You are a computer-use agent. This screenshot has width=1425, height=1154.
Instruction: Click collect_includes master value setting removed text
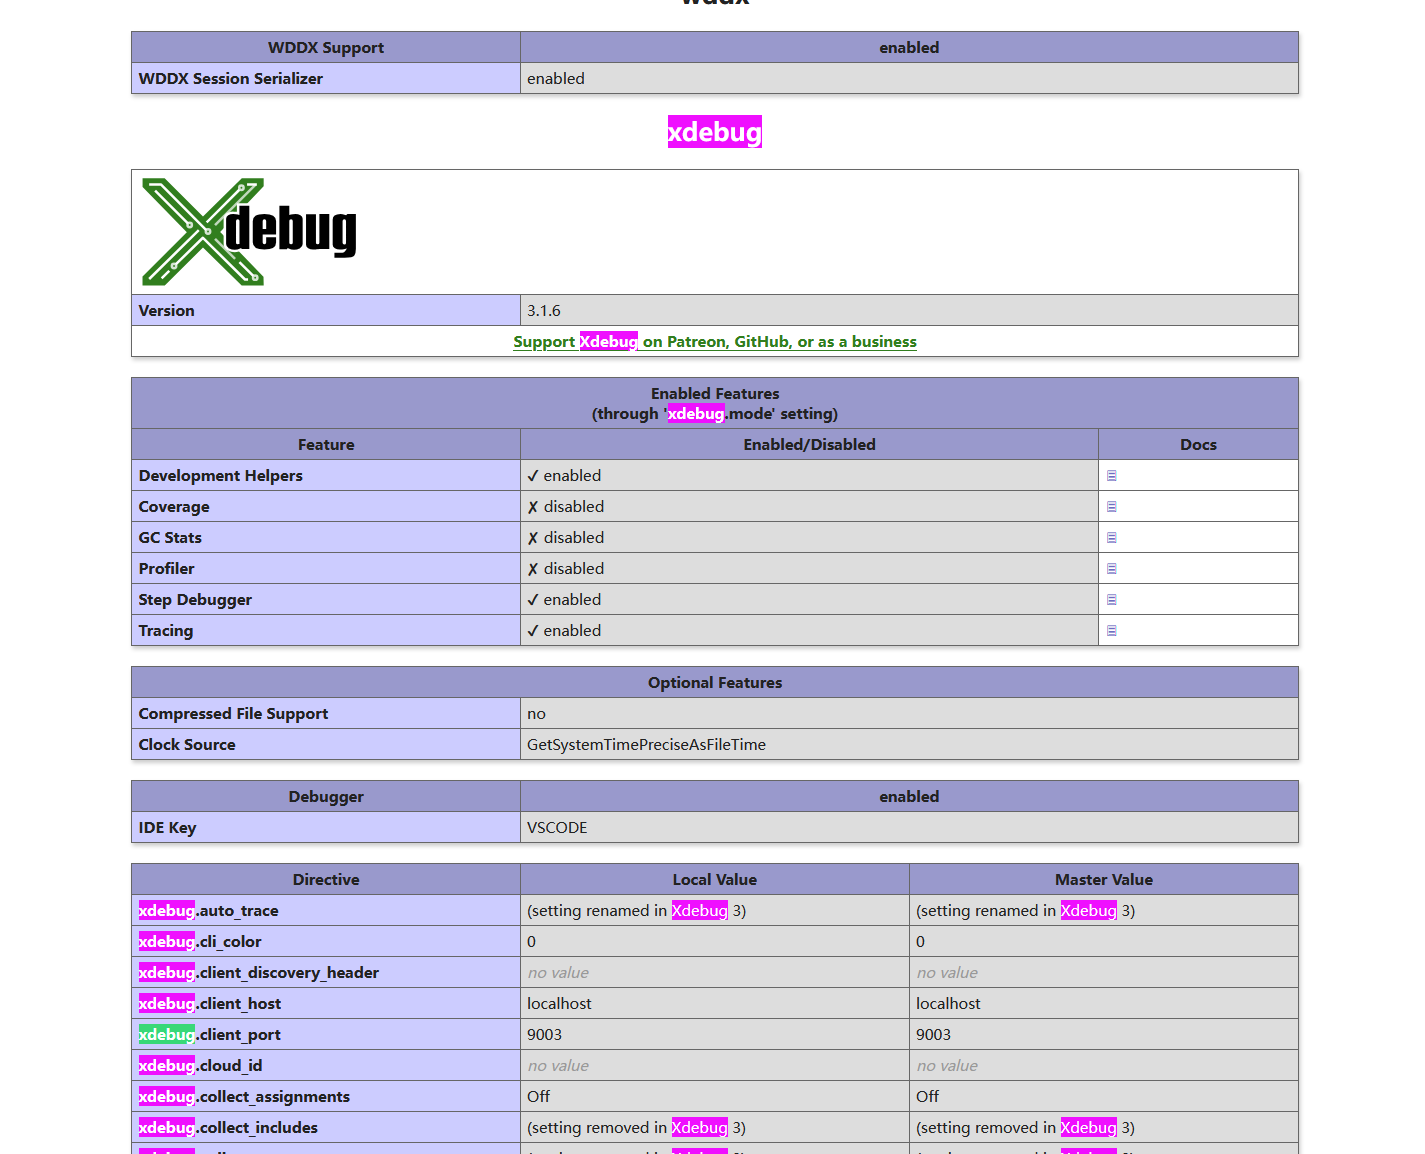pyautogui.click(x=1025, y=1128)
